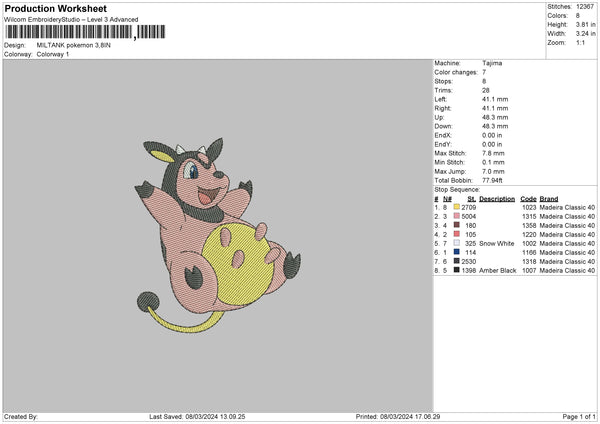Click the 'Colorway 1' value

[53, 54]
